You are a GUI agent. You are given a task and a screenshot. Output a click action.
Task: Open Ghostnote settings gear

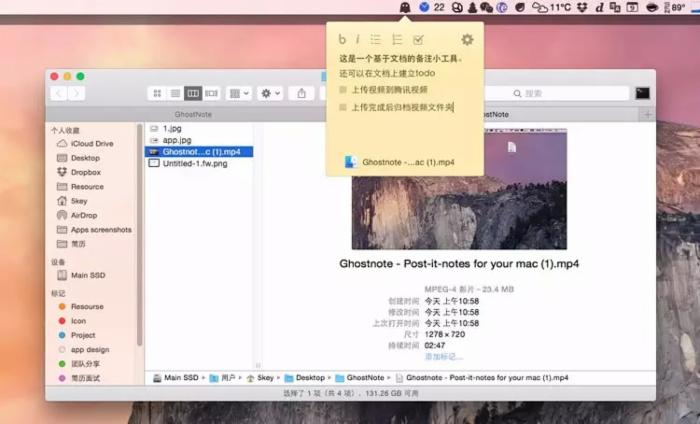[467, 40]
